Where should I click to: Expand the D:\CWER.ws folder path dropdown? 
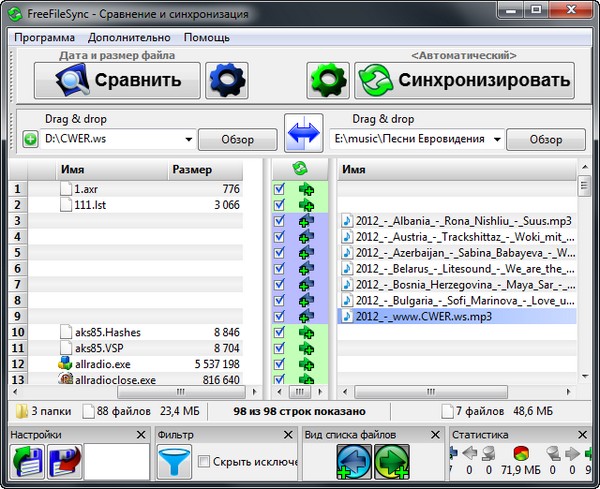pos(187,140)
